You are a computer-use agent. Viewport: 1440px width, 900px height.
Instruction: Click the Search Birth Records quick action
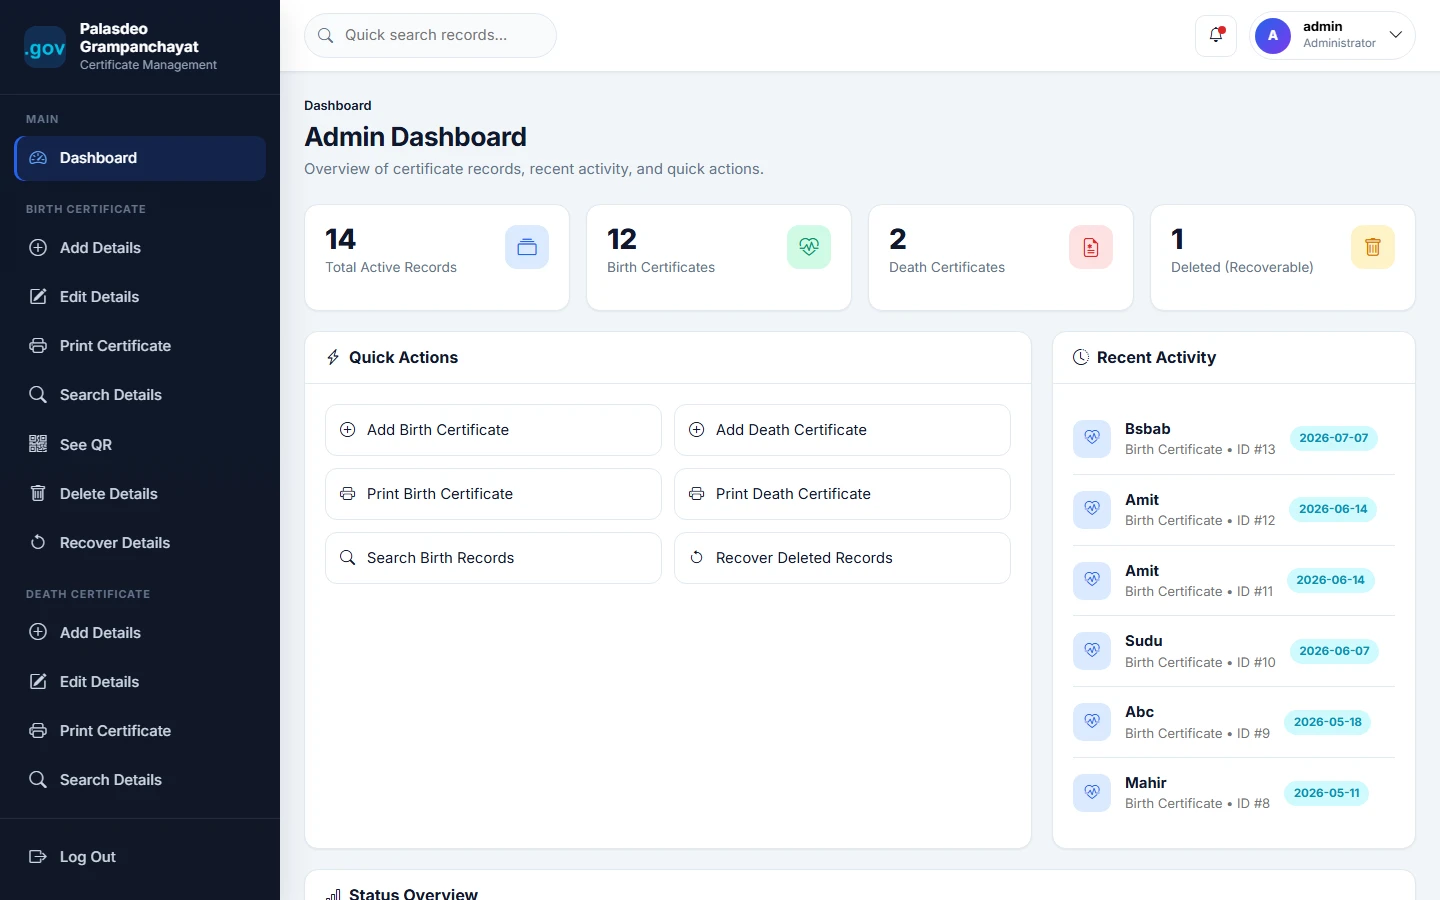493,558
